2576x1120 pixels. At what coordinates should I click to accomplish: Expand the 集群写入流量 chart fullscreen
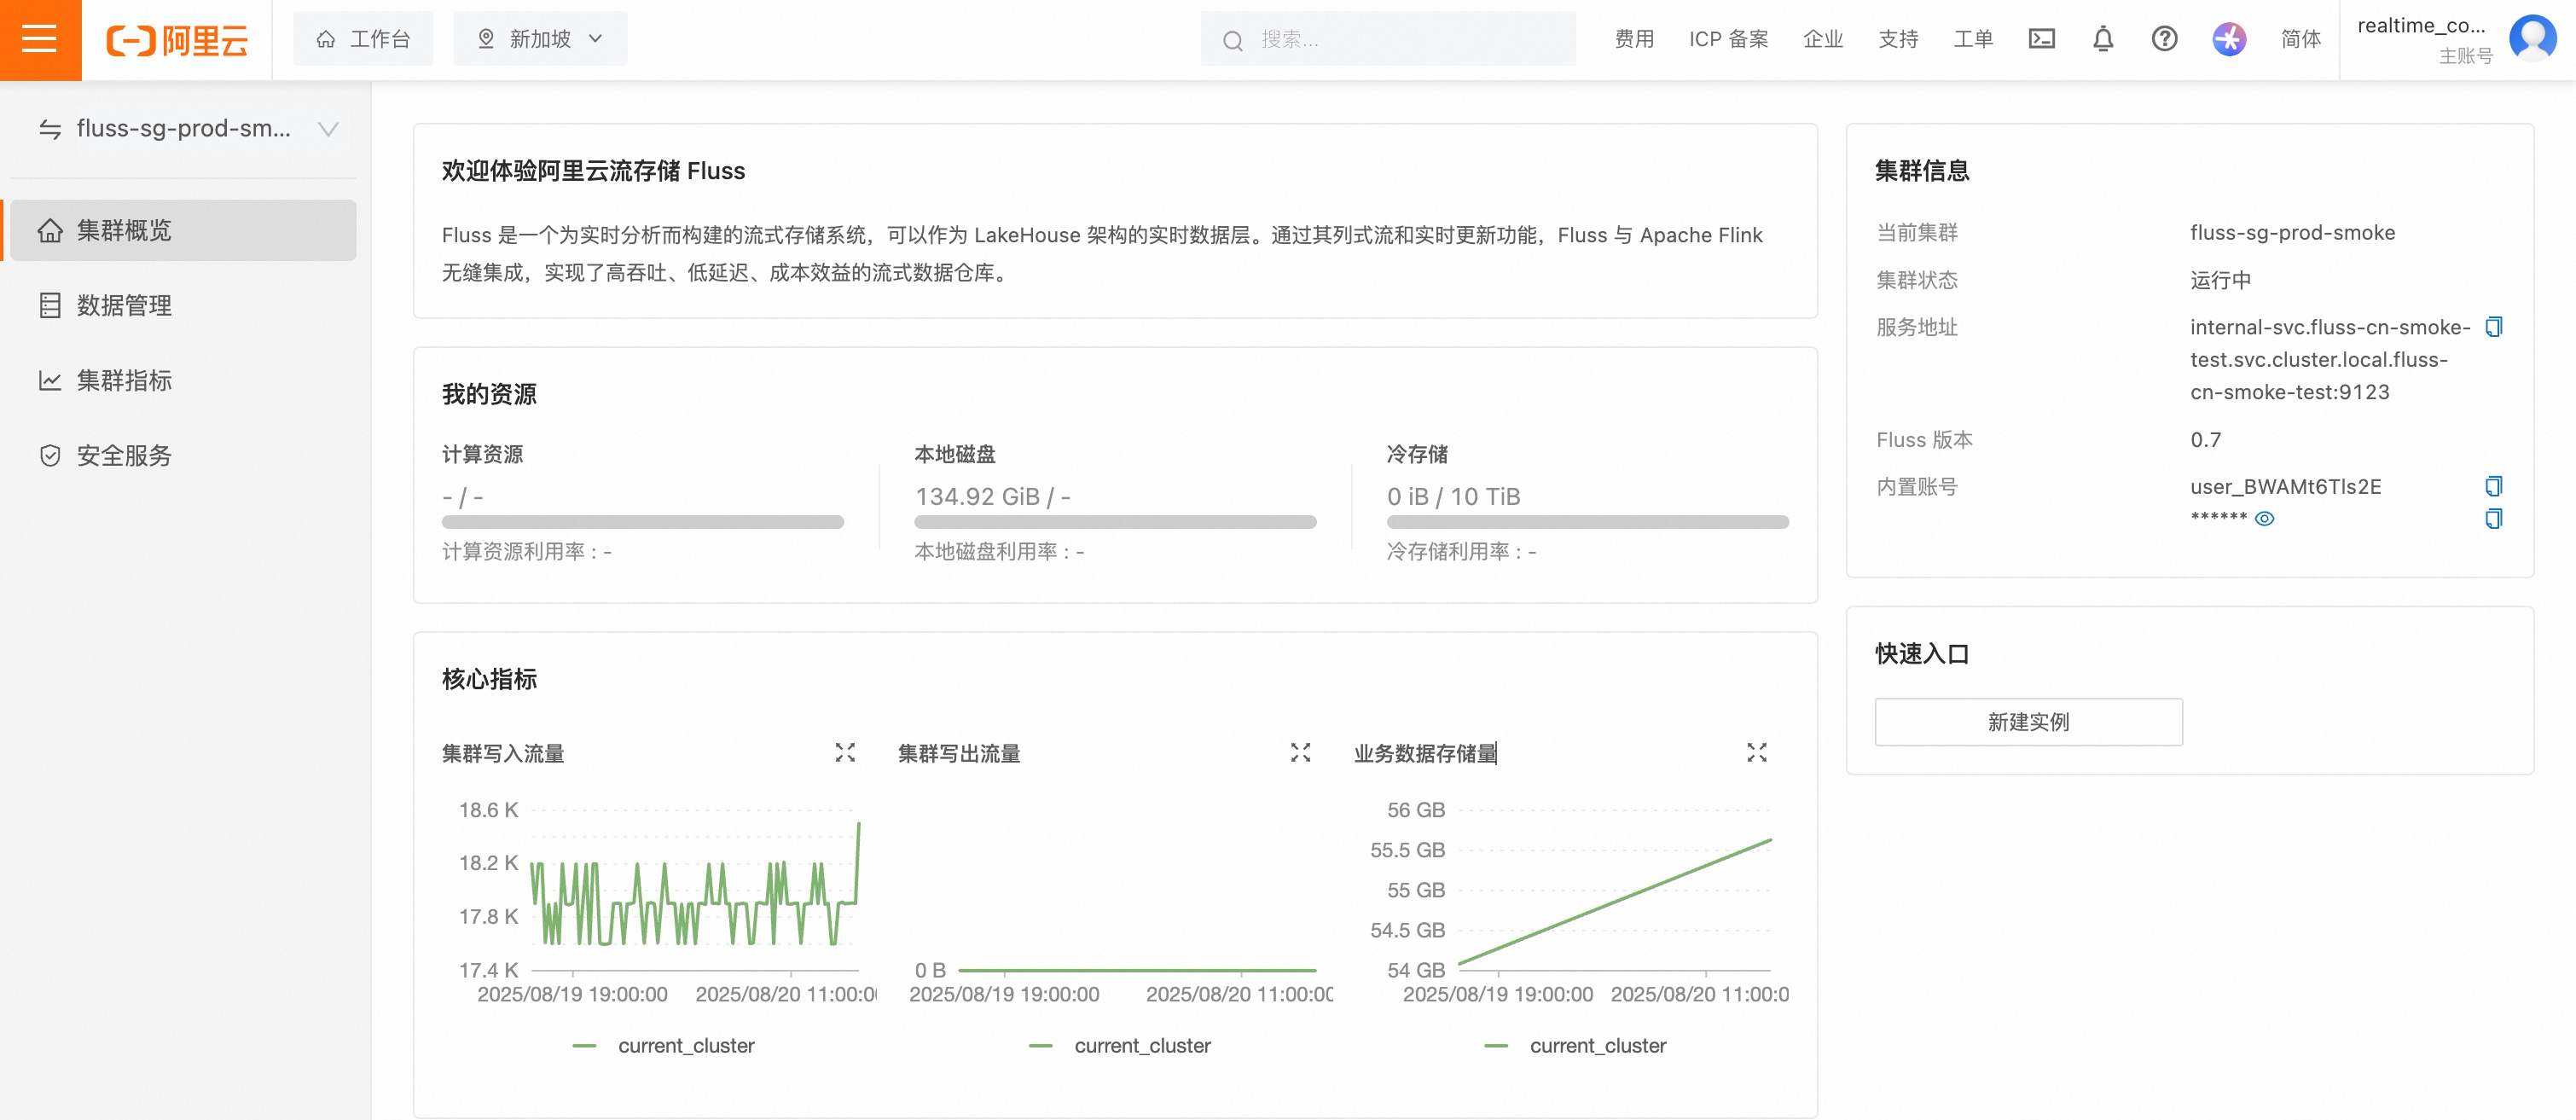(845, 752)
